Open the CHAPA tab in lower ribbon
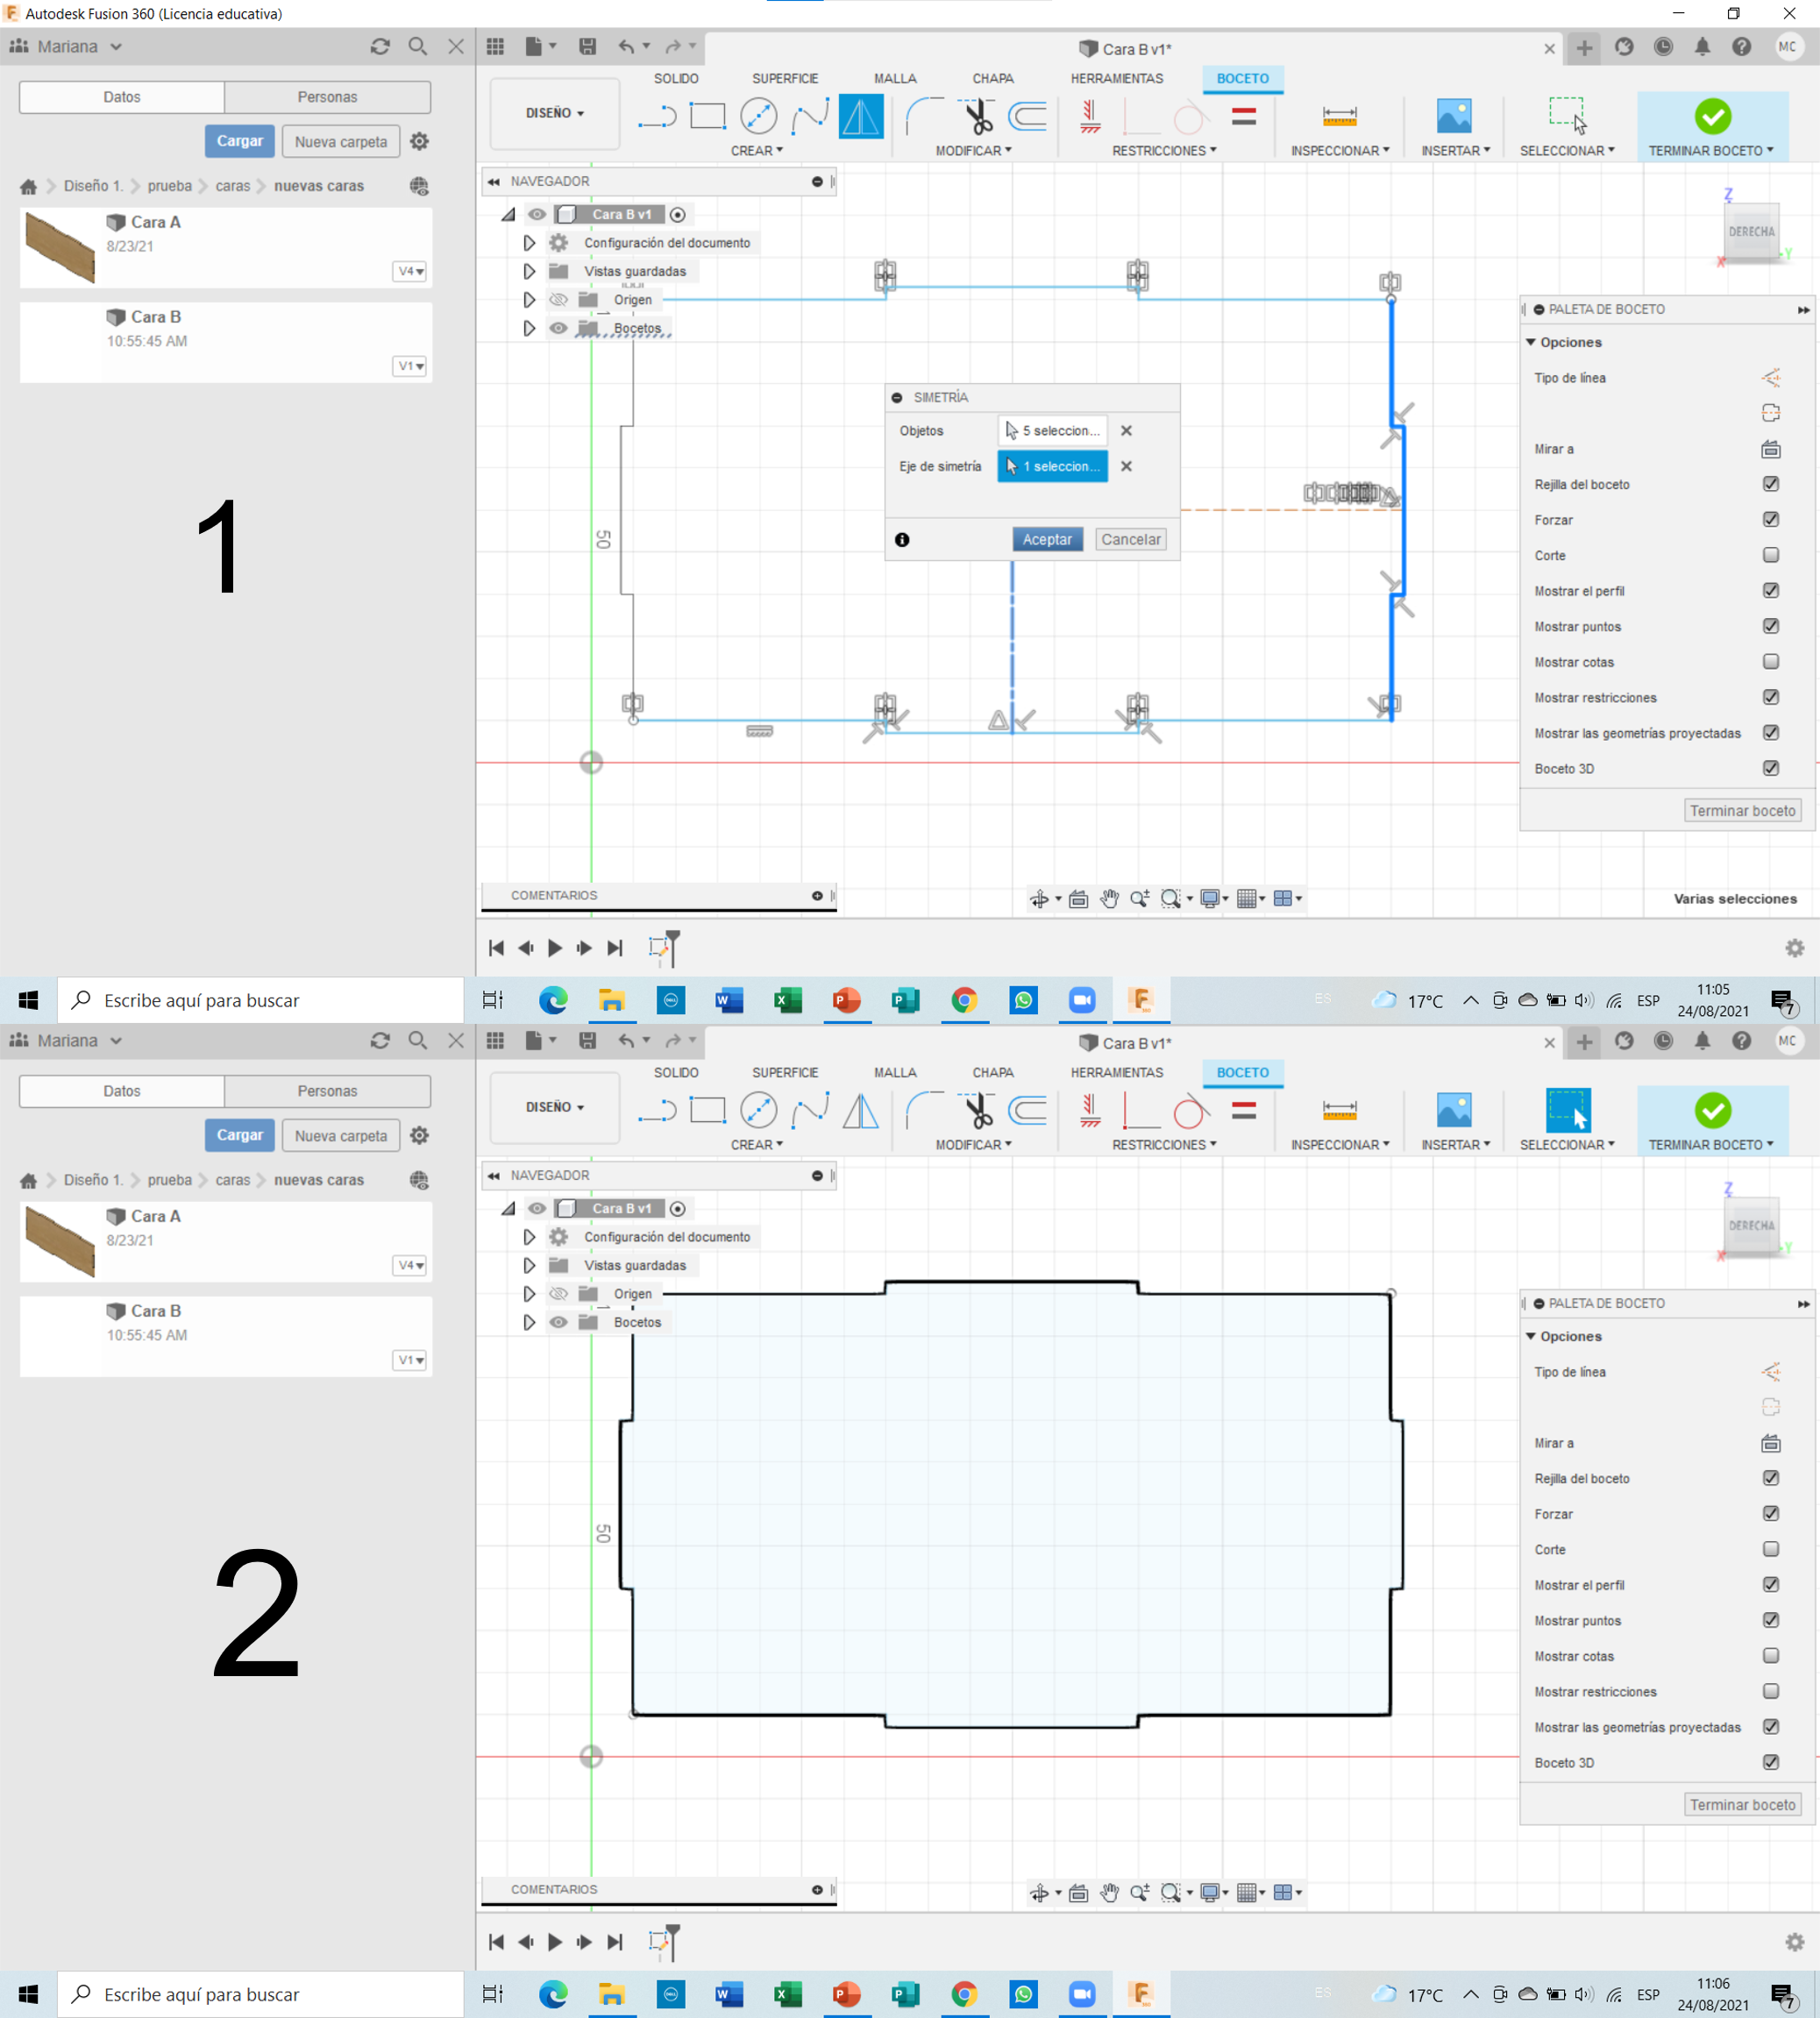Viewport: 1820px width, 2018px height. tap(992, 1072)
